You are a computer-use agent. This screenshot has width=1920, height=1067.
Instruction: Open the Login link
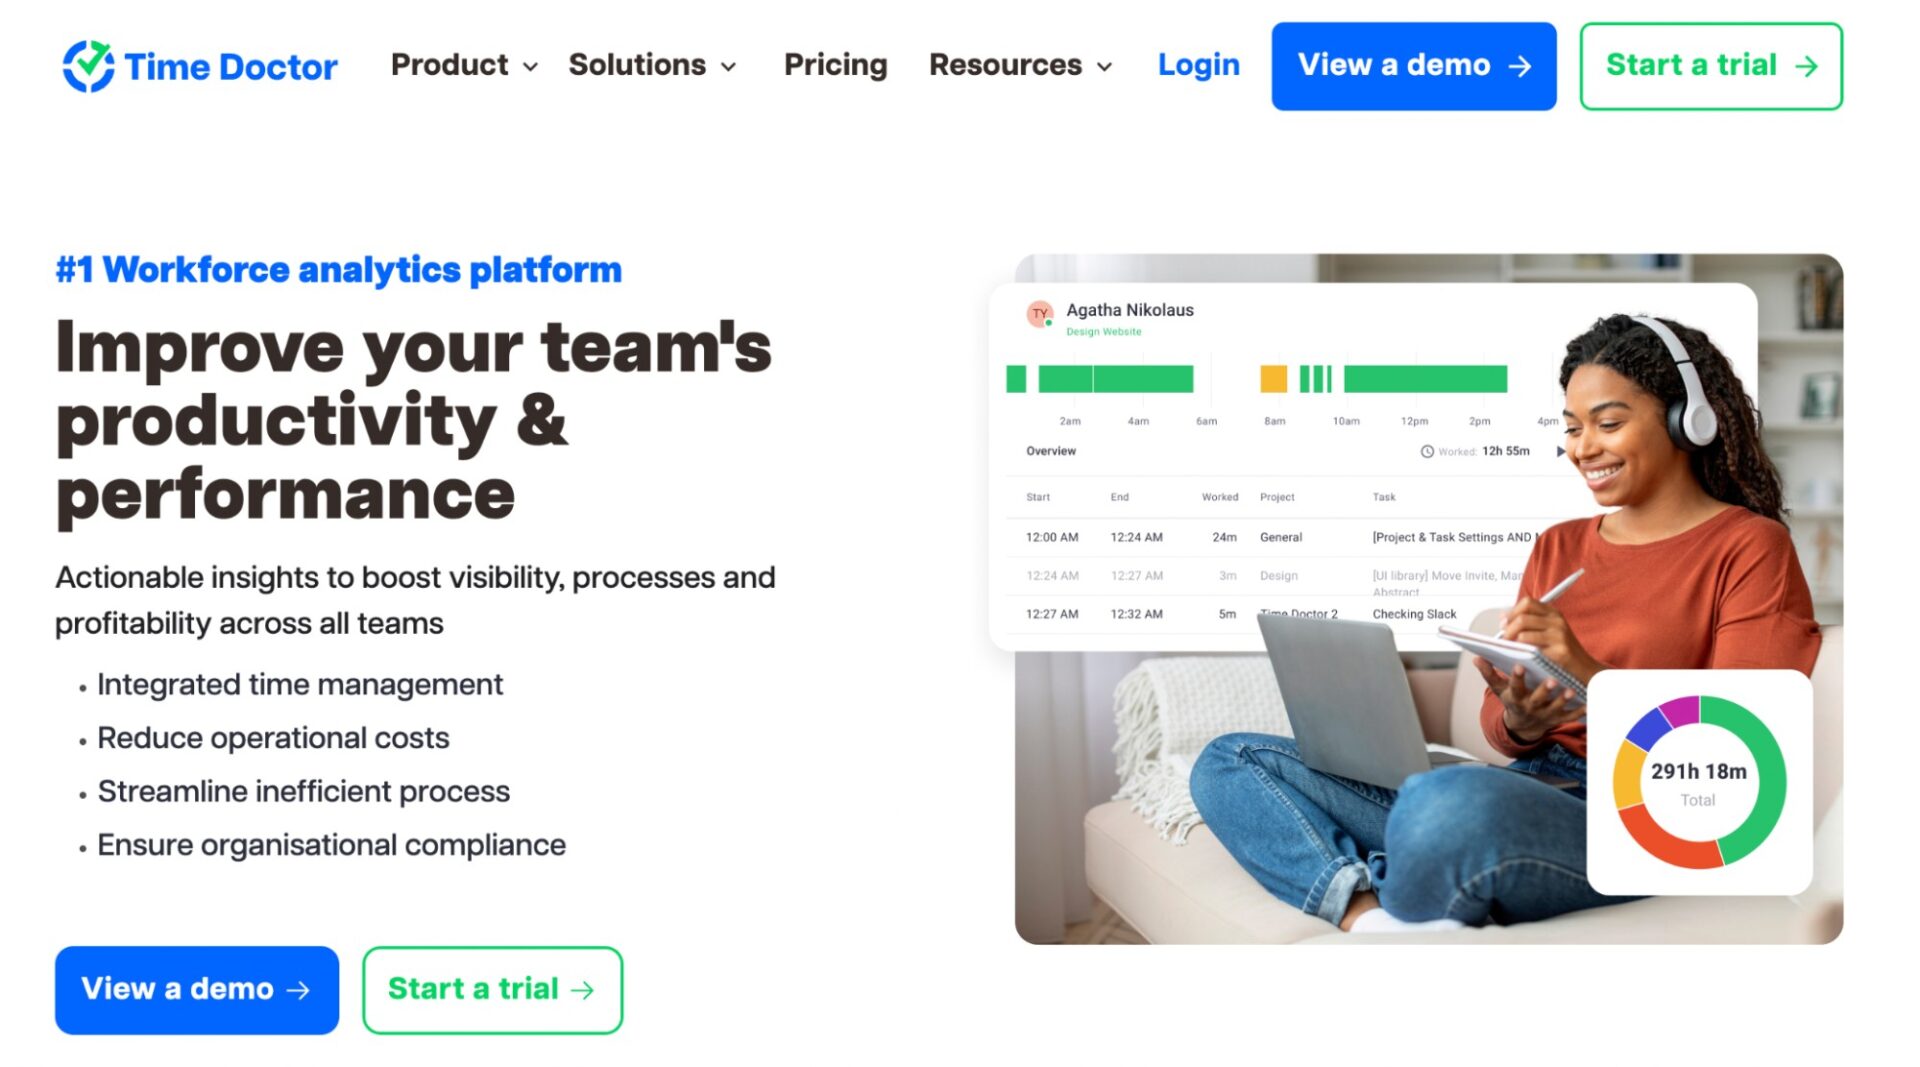pyautogui.click(x=1198, y=65)
